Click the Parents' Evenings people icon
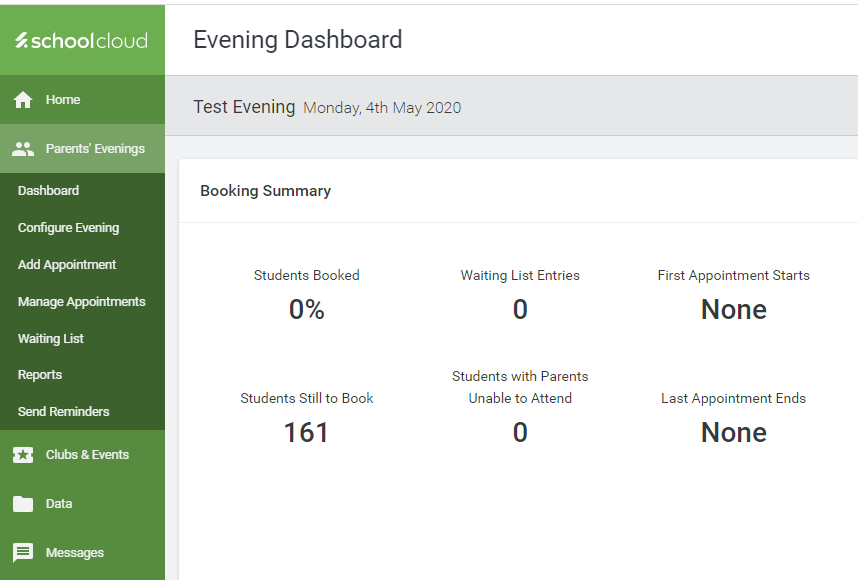Screen dimensions: 858x580 (23, 149)
